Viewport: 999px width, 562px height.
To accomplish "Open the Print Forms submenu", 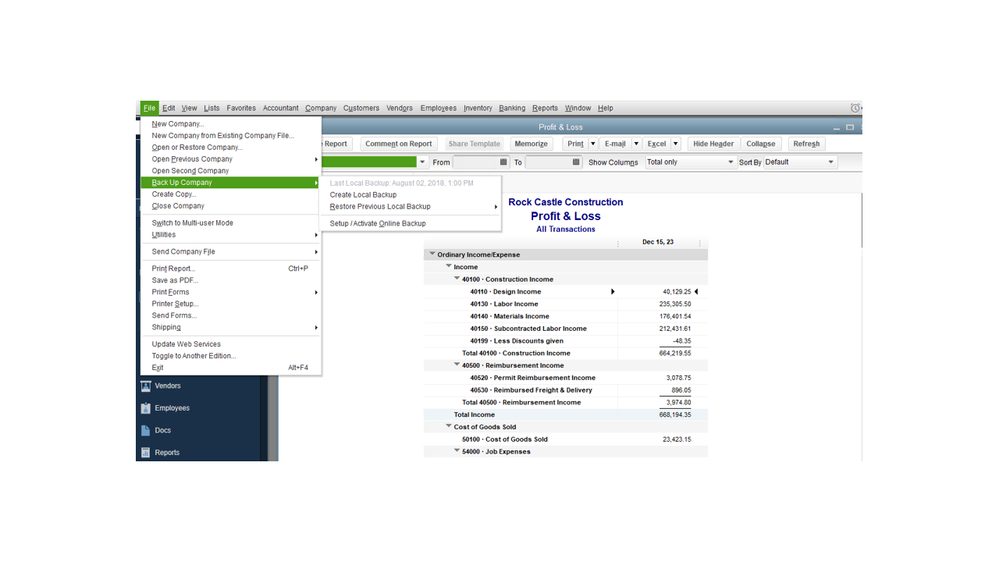I will (231, 292).
